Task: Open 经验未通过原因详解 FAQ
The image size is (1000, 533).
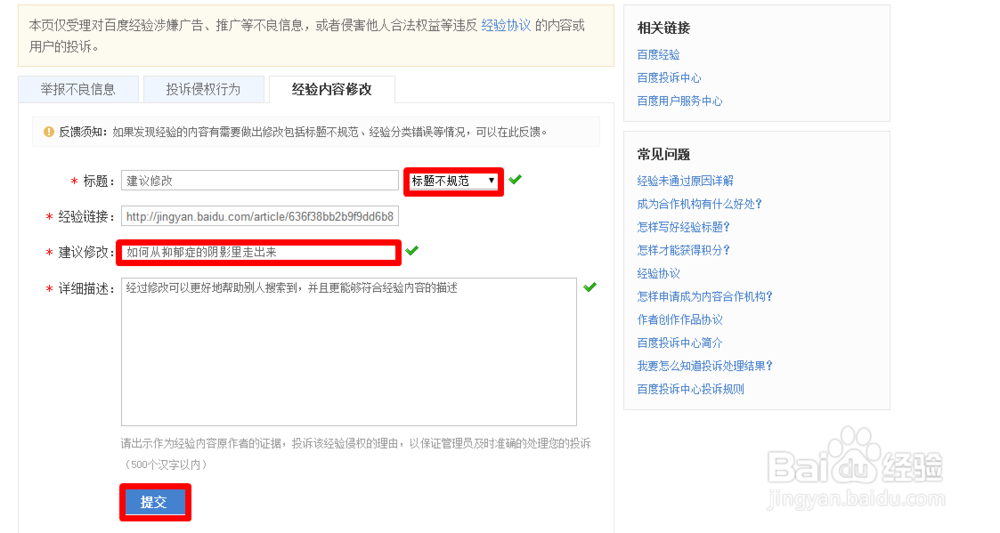Action: (x=685, y=181)
